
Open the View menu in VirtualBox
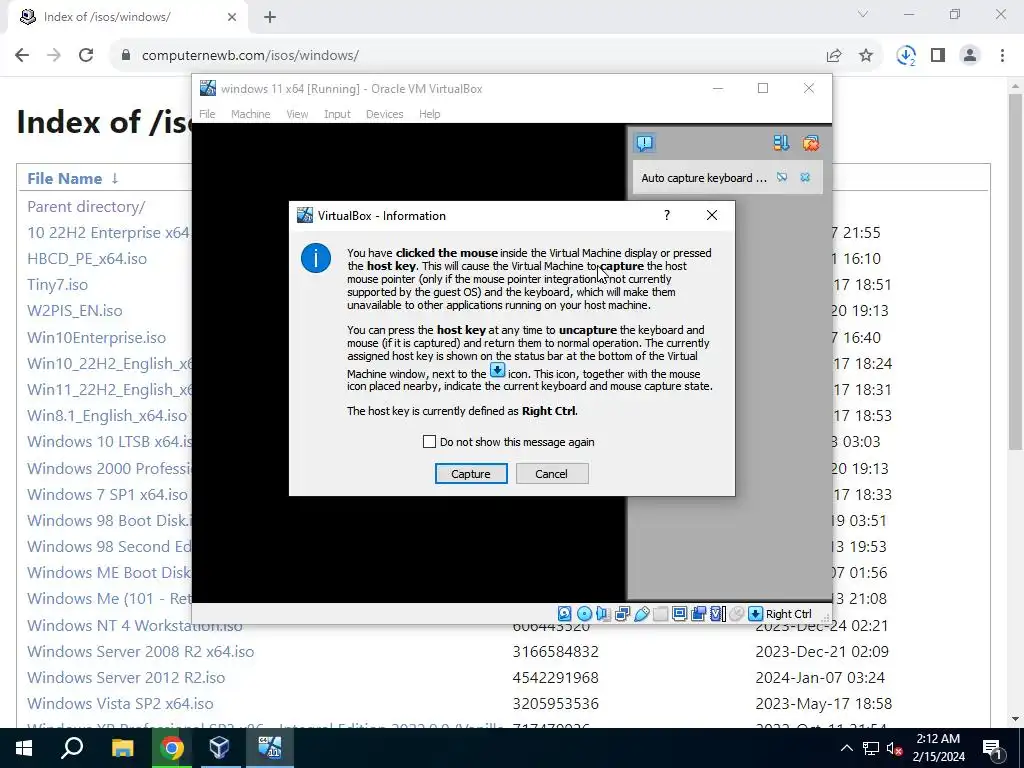pos(296,114)
